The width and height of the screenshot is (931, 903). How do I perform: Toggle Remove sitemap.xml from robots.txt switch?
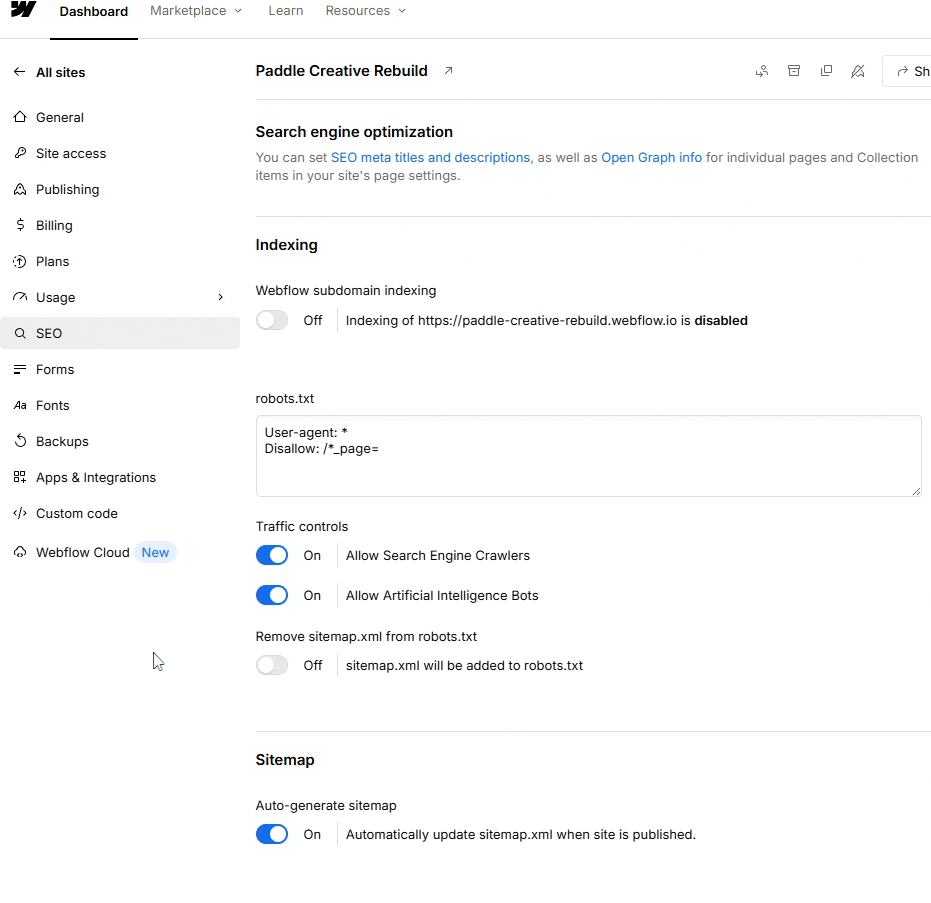(x=272, y=666)
